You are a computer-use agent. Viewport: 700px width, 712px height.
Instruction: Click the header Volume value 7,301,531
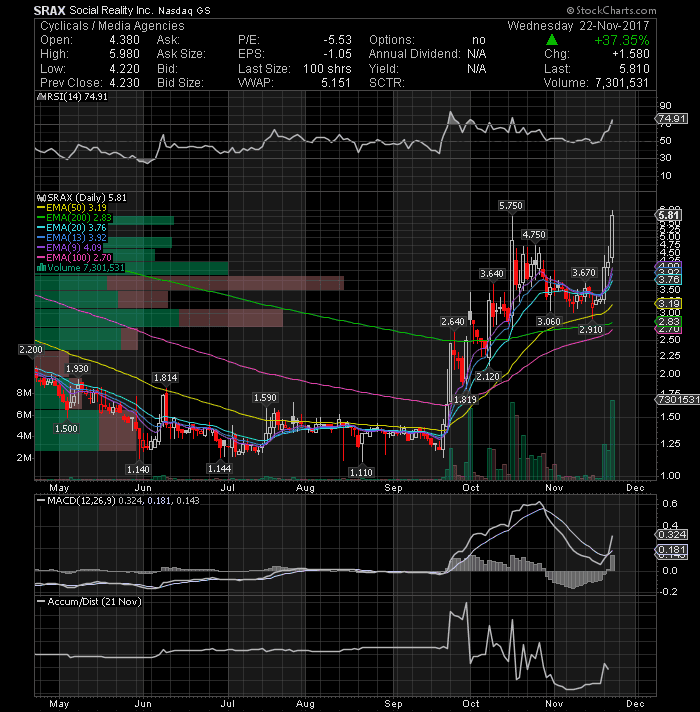pyautogui.click(x=622, y=83)
